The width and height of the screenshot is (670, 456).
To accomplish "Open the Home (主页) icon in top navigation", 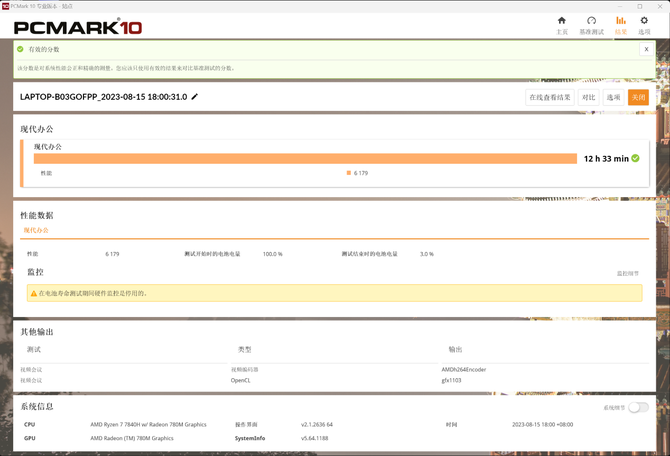I will pyautogui.click(x=561, y=21).
